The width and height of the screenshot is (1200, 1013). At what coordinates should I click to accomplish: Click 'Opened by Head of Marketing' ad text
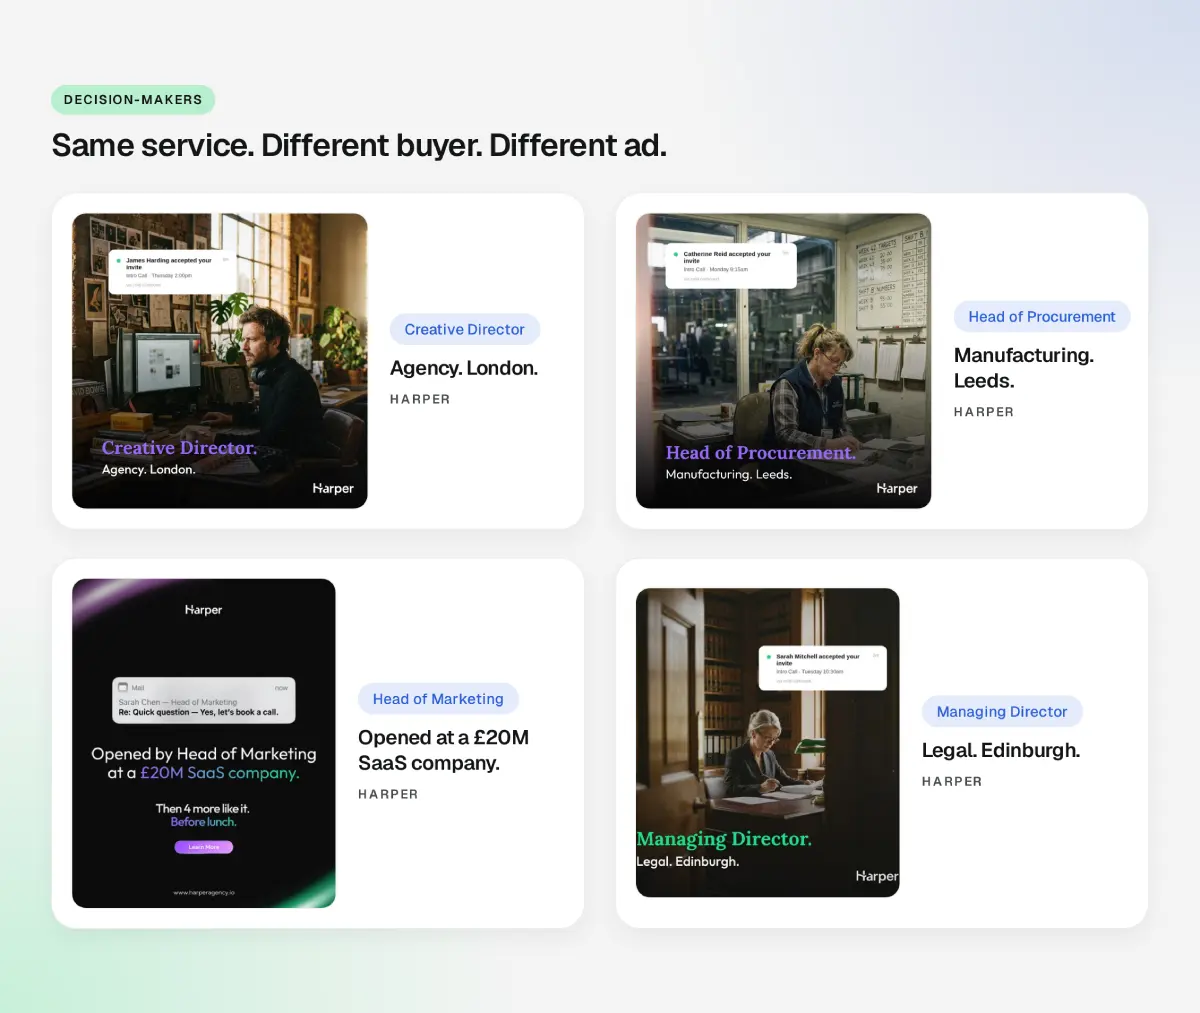(x=204, y=754)
